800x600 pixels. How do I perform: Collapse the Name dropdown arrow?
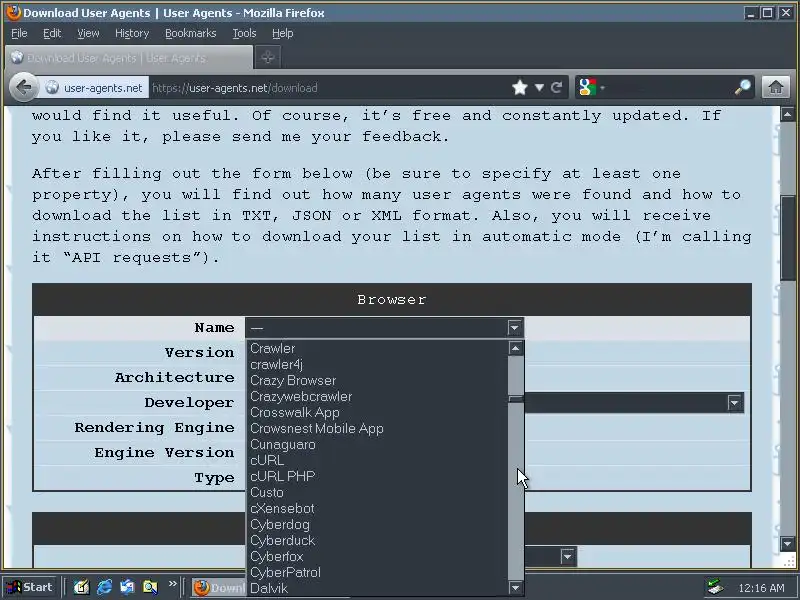point(514,328)
